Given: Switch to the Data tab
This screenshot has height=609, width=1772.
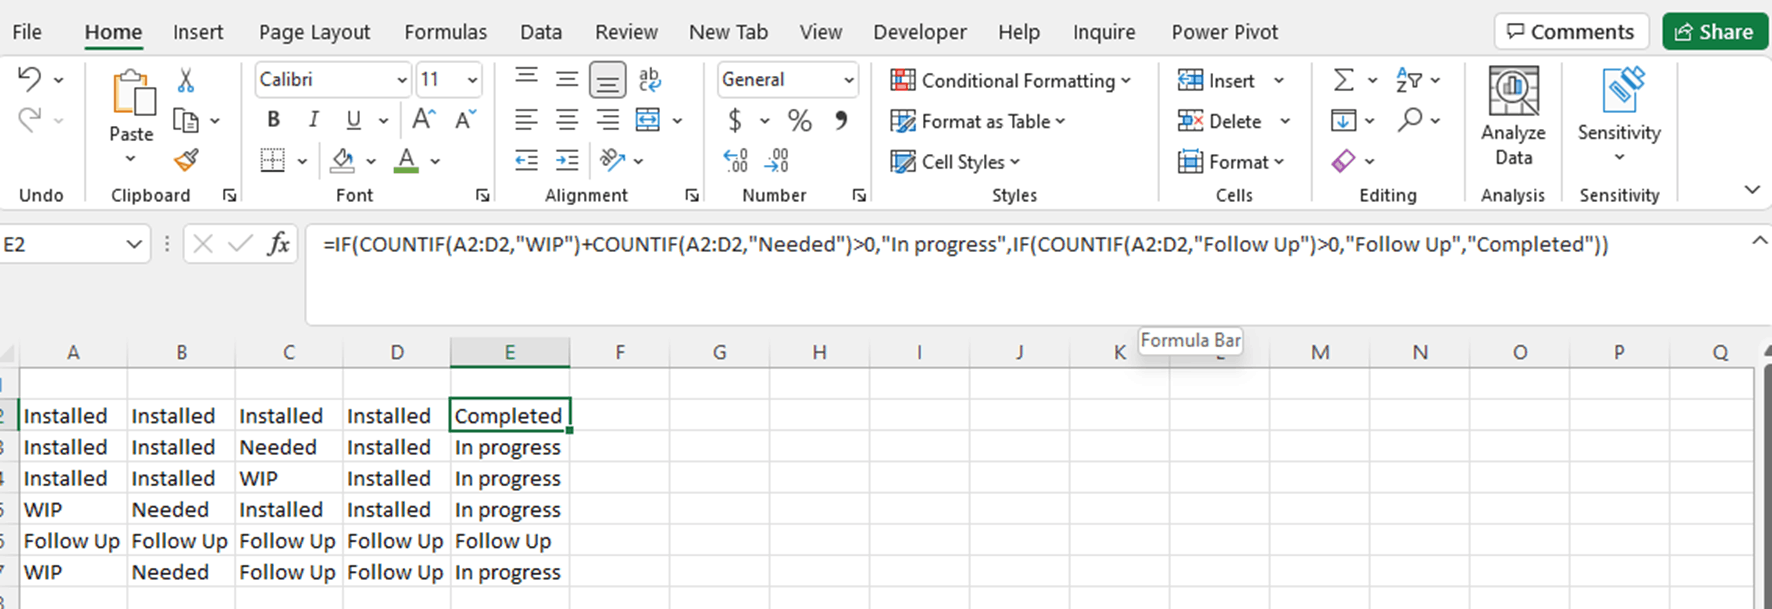Looking at the screenshot, I should [541, 32].
